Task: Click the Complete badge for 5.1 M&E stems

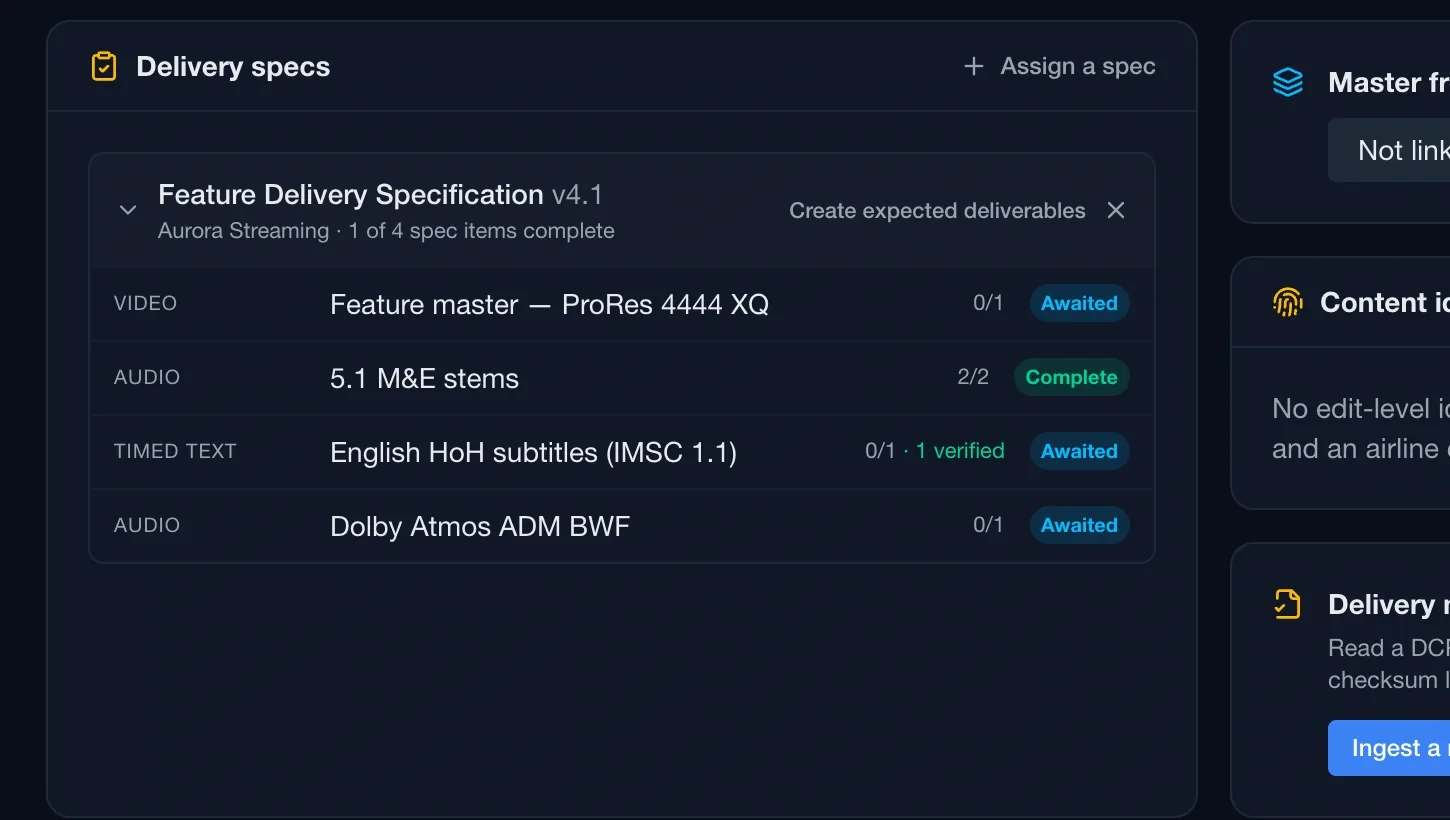Action: pyautogui.click(x=1071, y=377)
